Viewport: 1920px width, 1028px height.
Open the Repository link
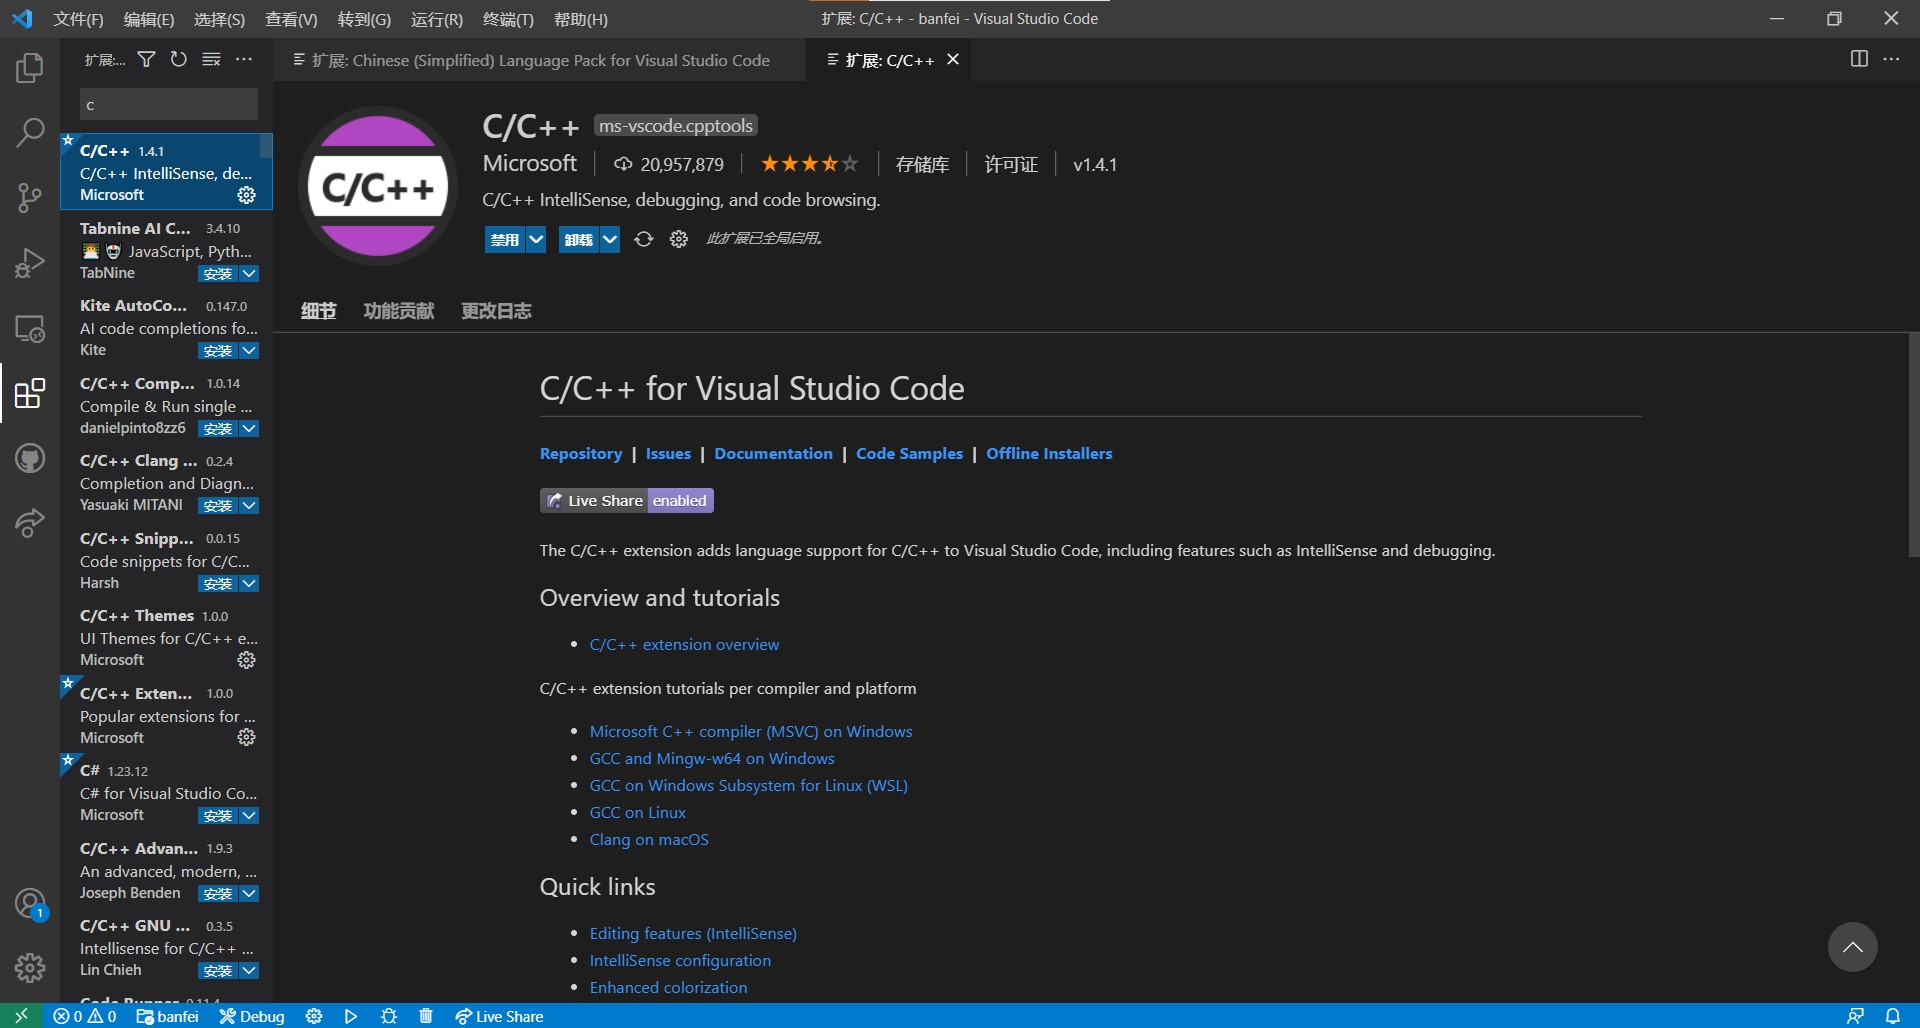[580, 453]
